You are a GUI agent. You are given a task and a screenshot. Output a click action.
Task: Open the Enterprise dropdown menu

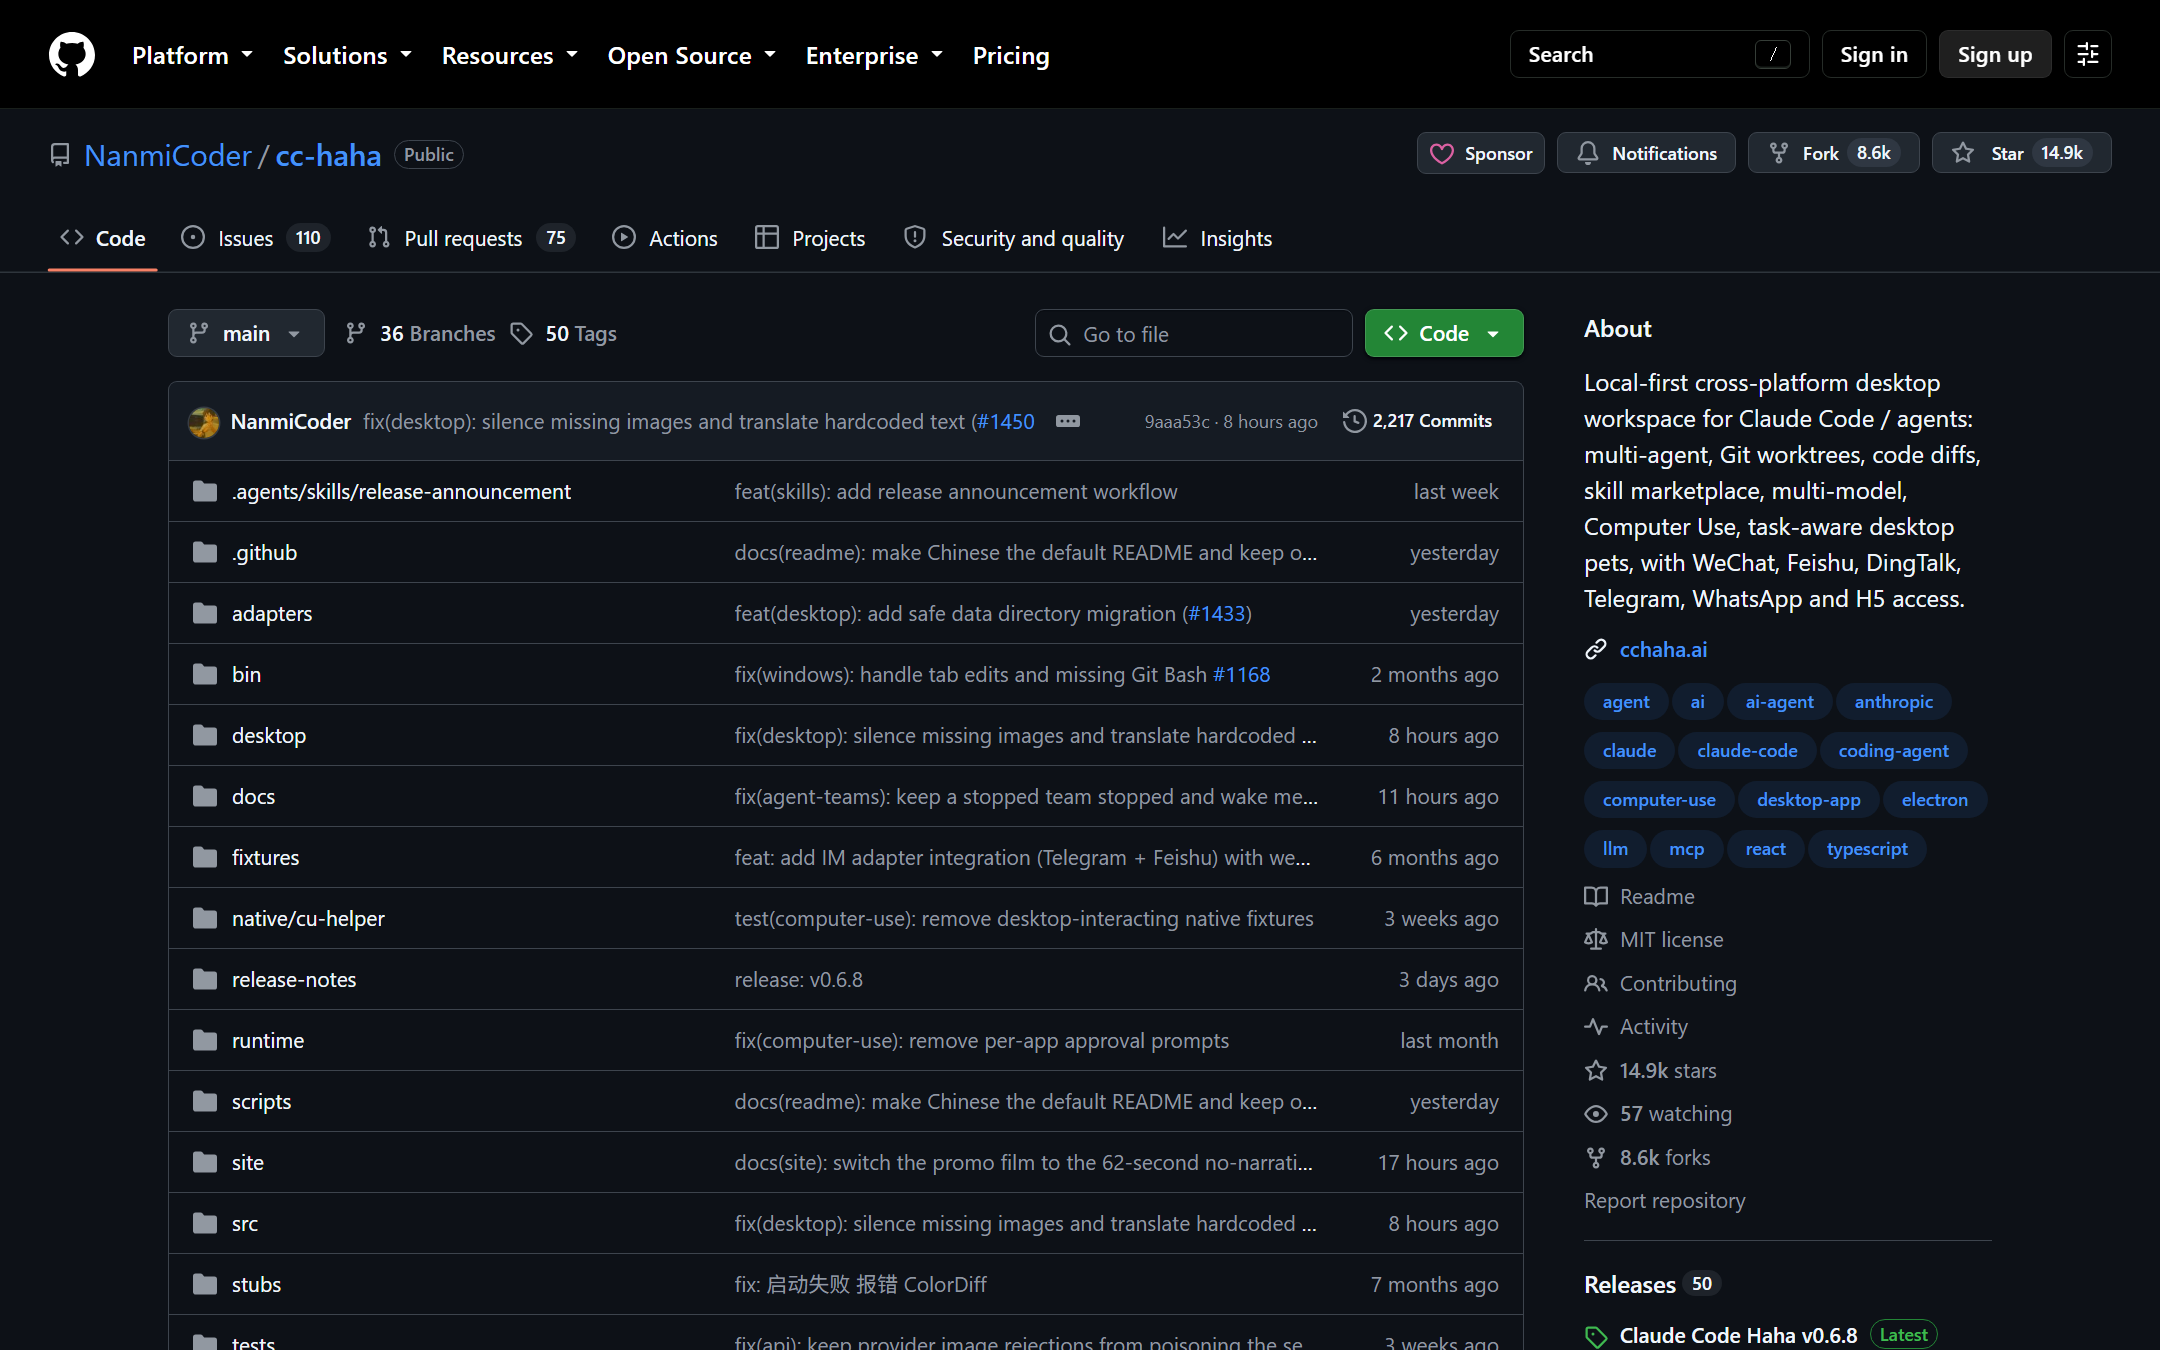pos(874,55)
